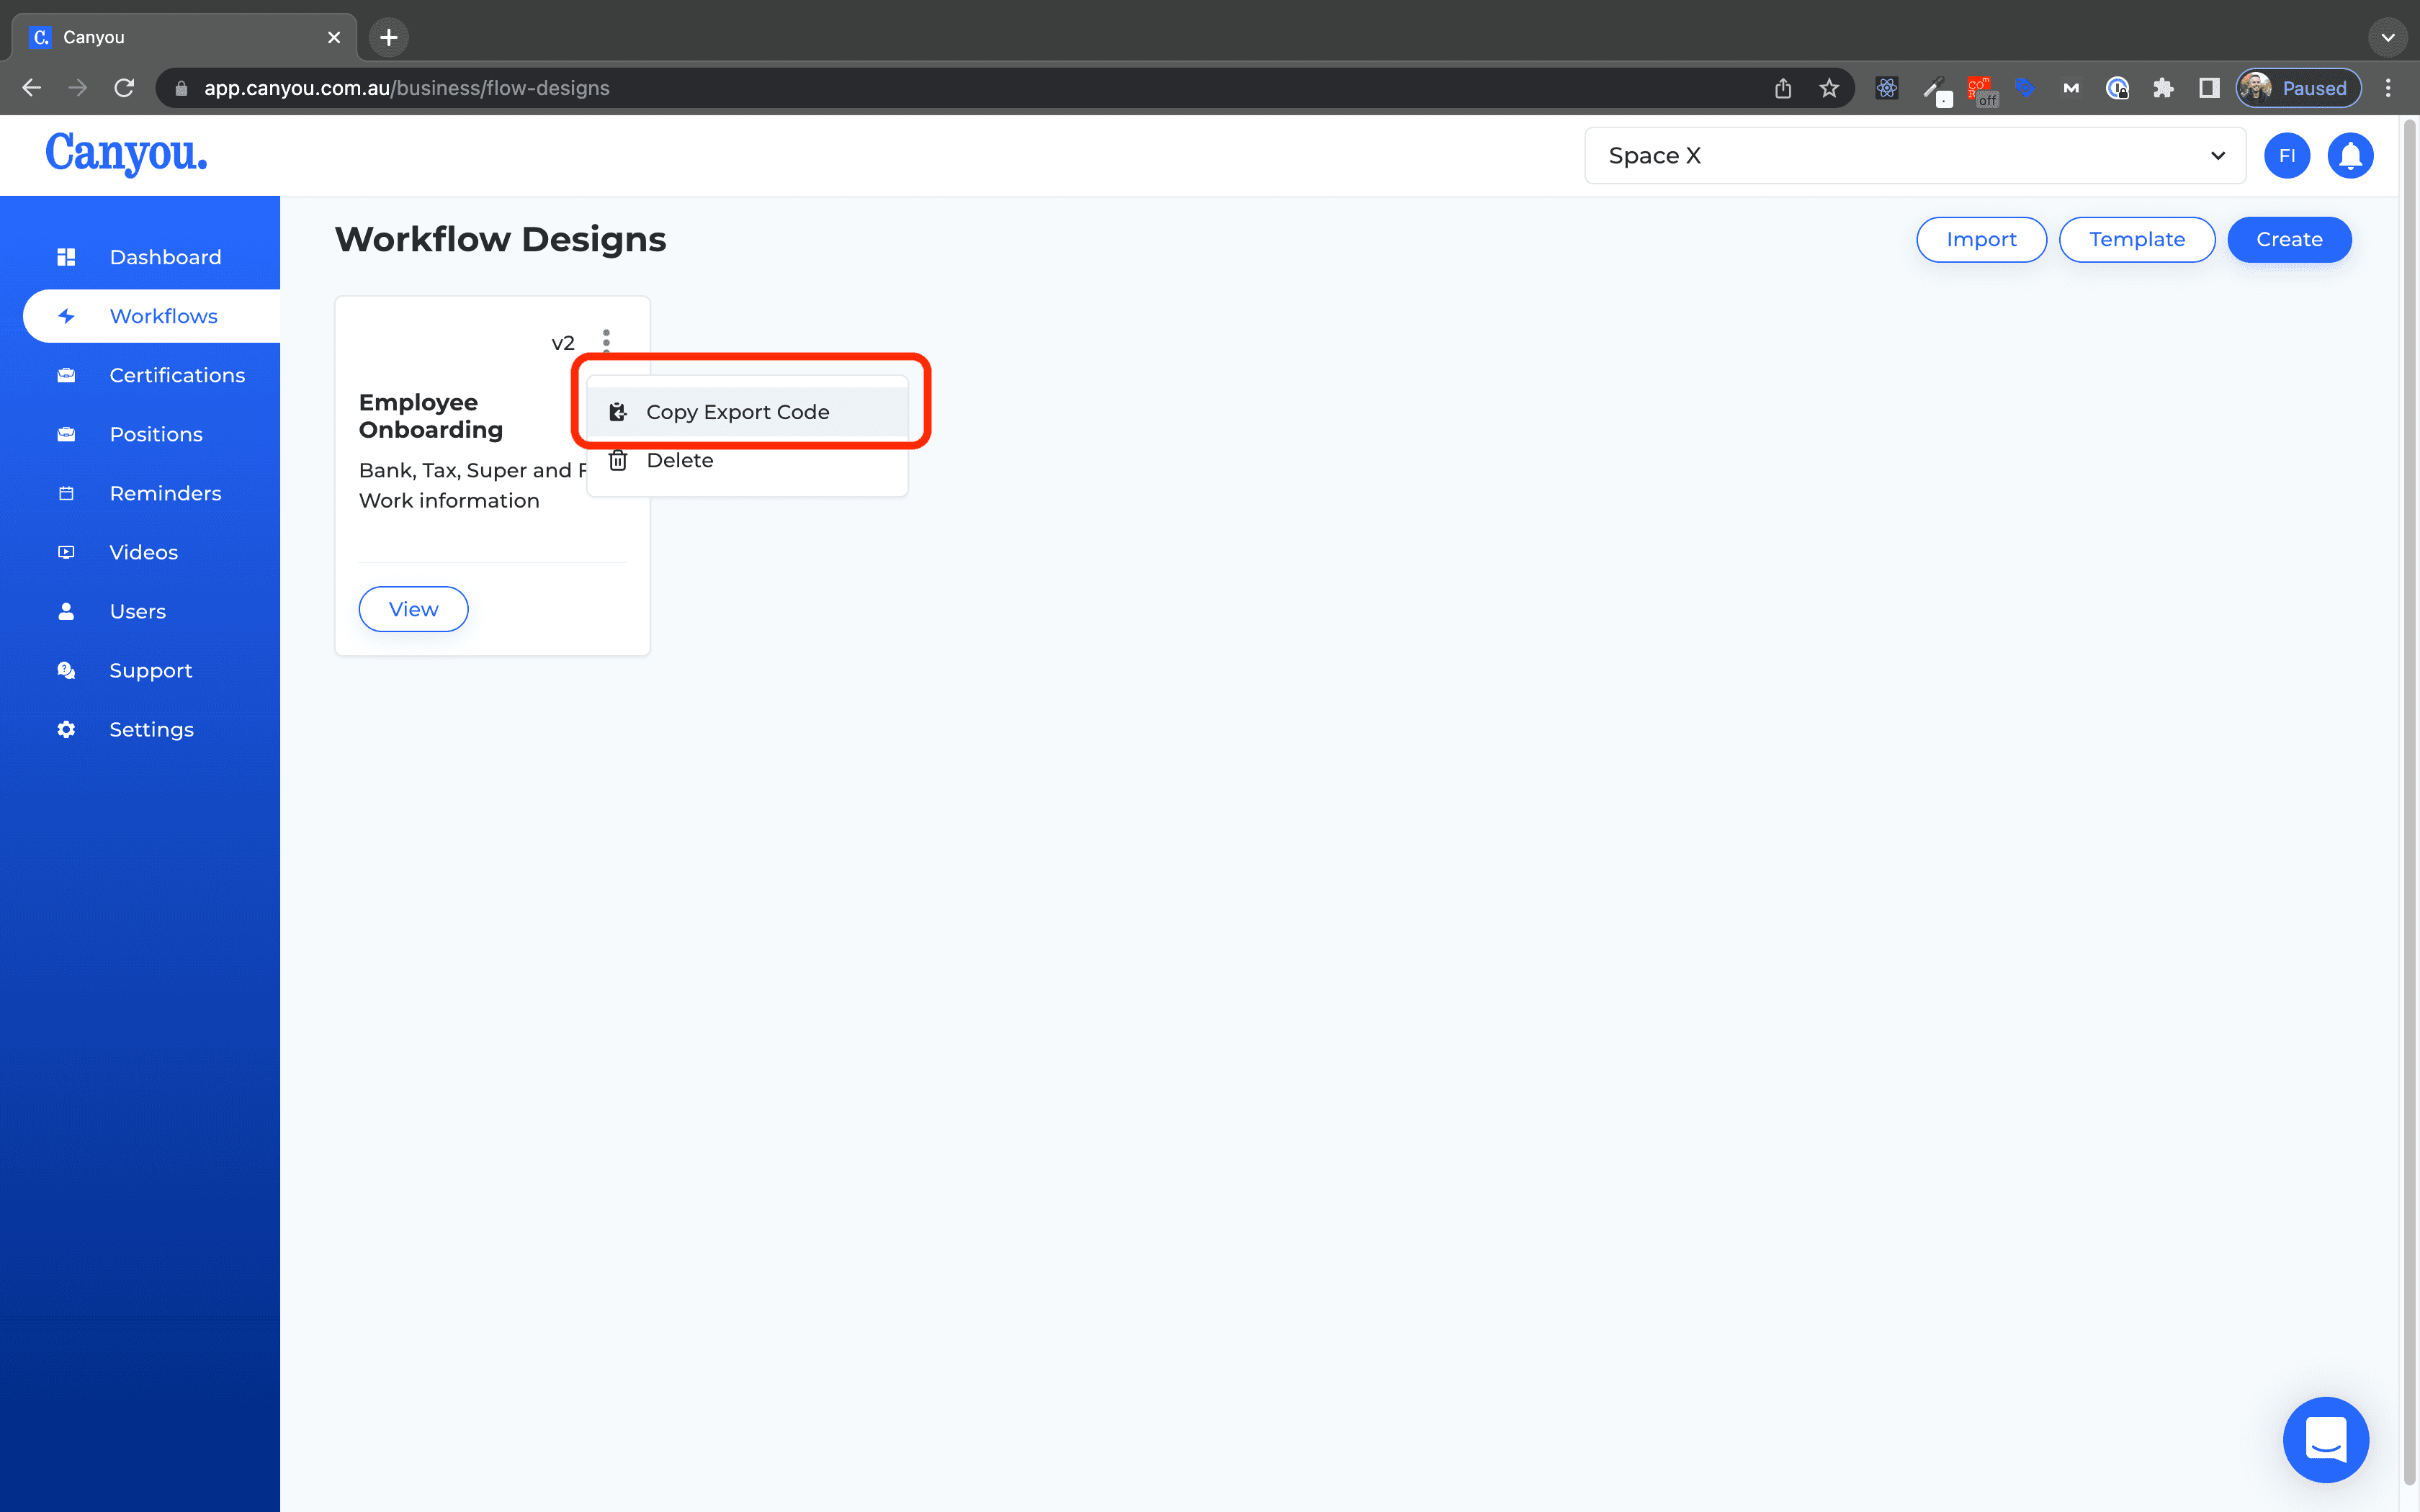This screenshot has width=2420, height=1512.
Task: Click the Users sidebar icon
Action: (x=65, y=611)
